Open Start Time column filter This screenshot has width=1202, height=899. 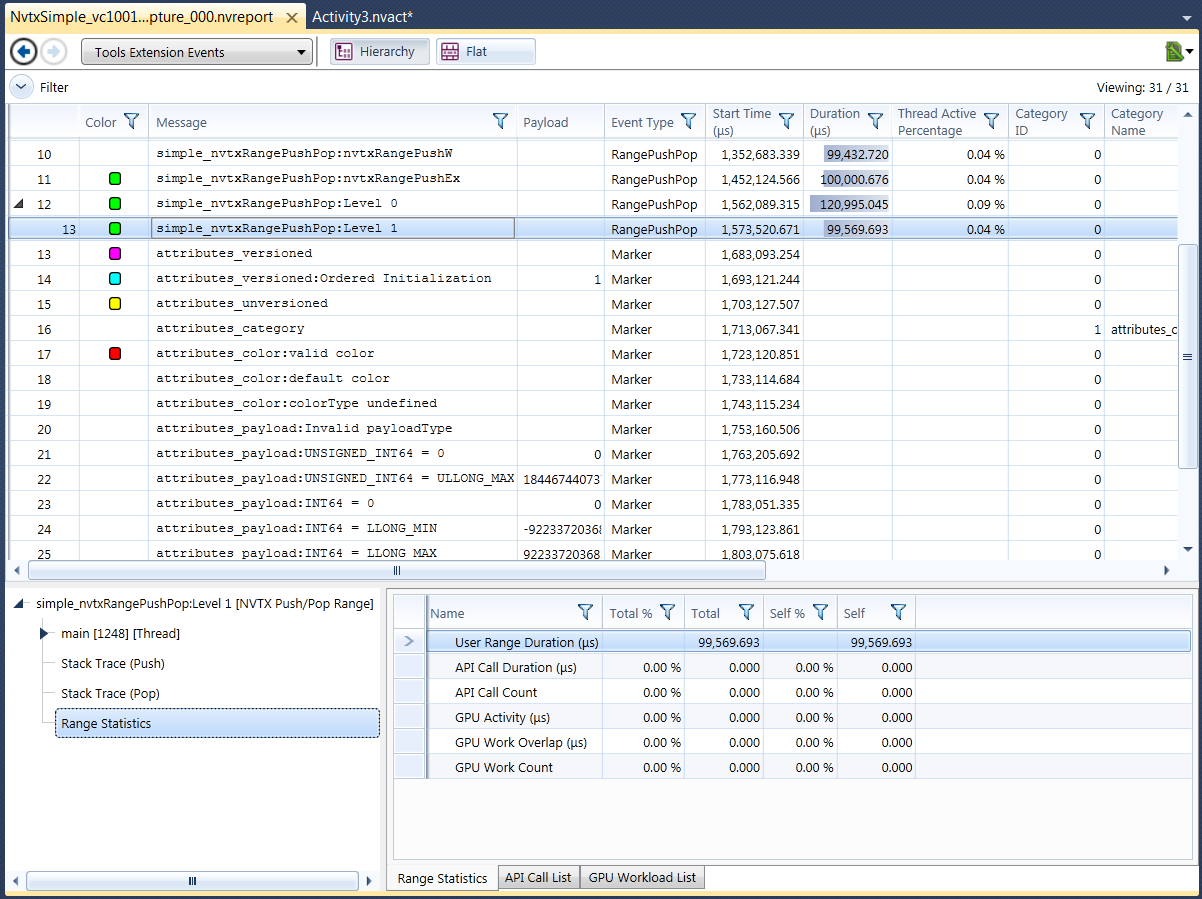(786, 122)
